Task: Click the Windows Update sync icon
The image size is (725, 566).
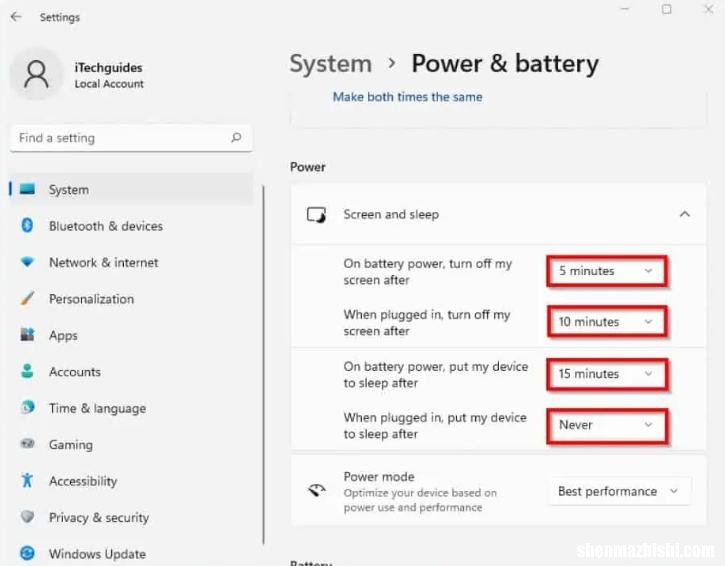Action: [27, 553]
